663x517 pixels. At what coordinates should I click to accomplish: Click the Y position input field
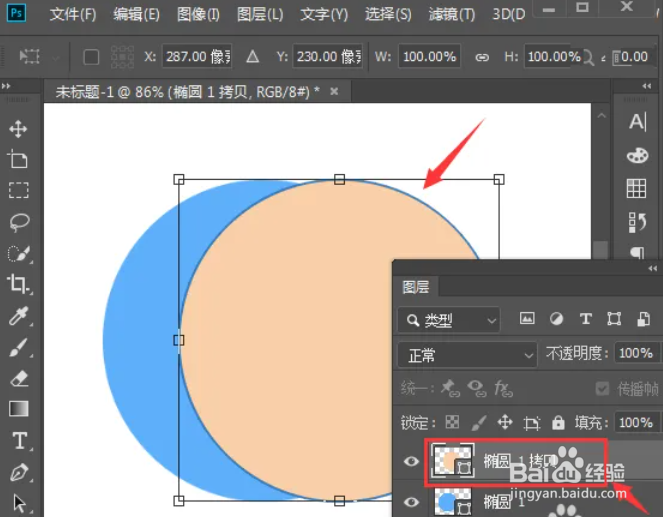coord(328,56)
